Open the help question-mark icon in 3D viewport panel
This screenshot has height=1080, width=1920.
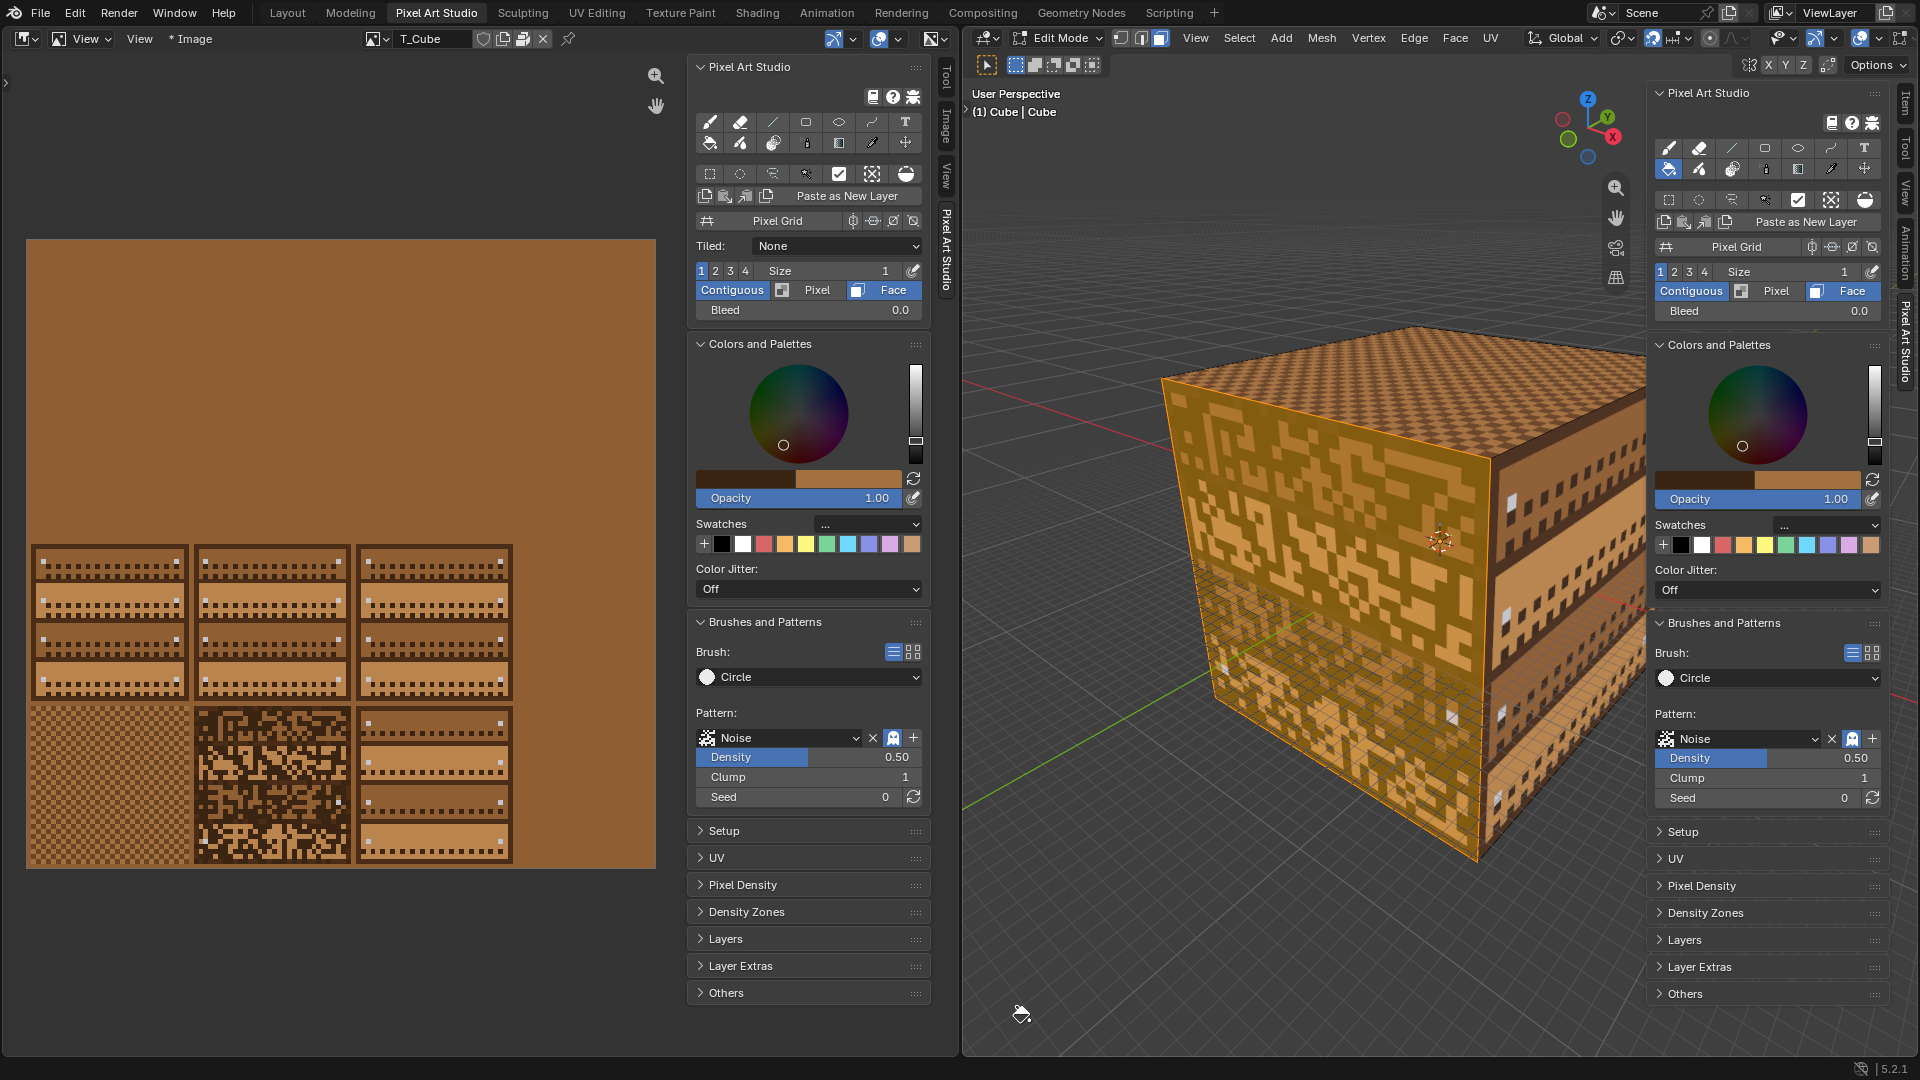[x=1852, y=123]
